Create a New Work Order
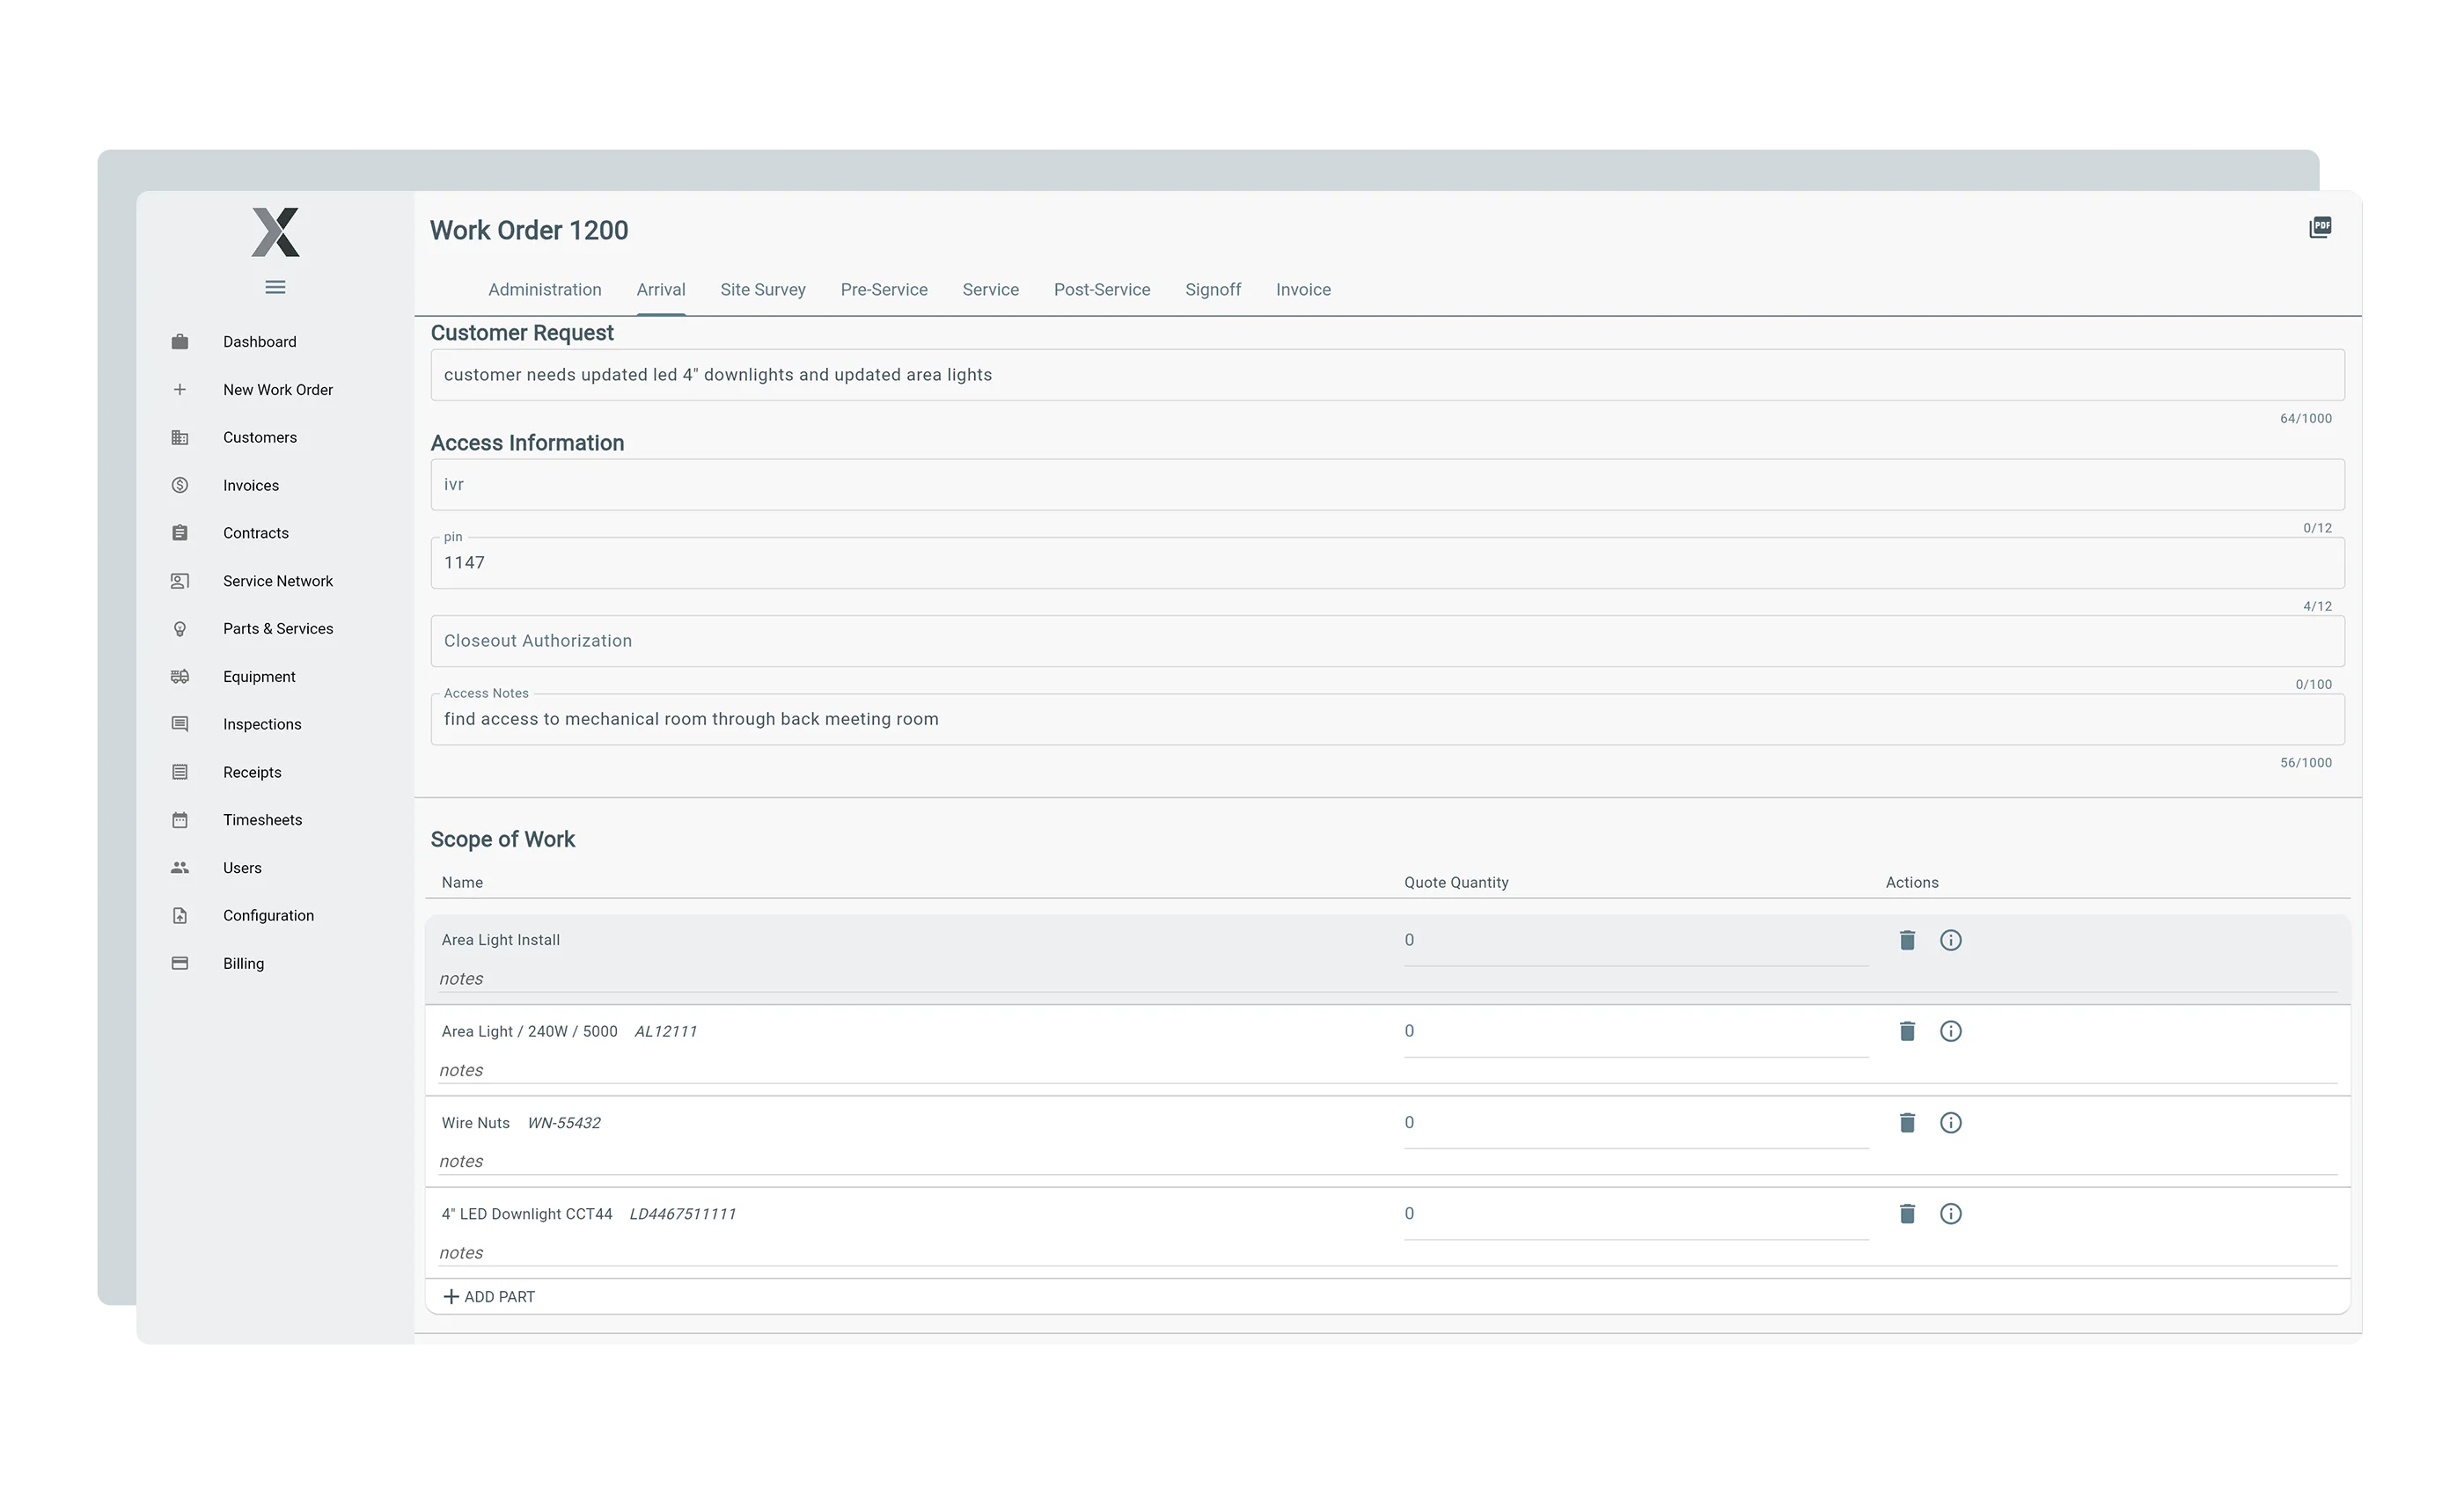Viewport: 2464px width, 1496px height. (277, 390)
